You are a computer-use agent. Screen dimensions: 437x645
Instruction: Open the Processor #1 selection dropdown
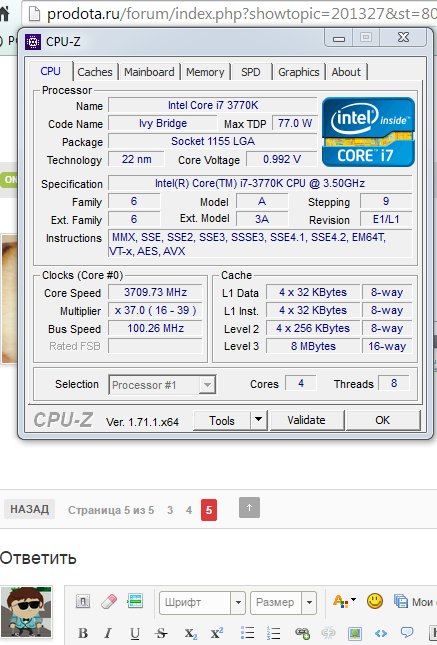click(x=162, y=385)
